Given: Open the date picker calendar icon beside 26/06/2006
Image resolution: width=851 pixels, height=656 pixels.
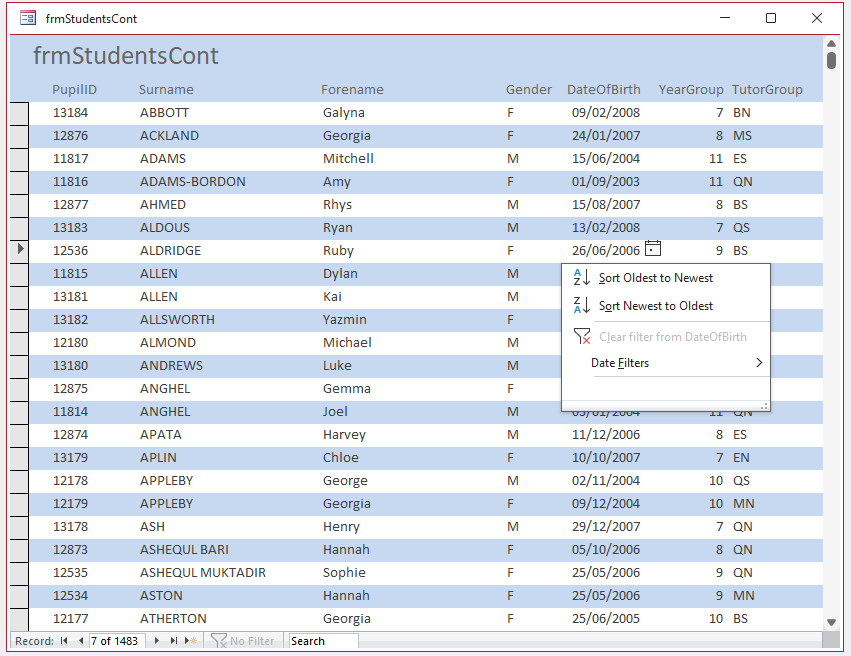Looking at the screenshot, I should pos(653,249).
